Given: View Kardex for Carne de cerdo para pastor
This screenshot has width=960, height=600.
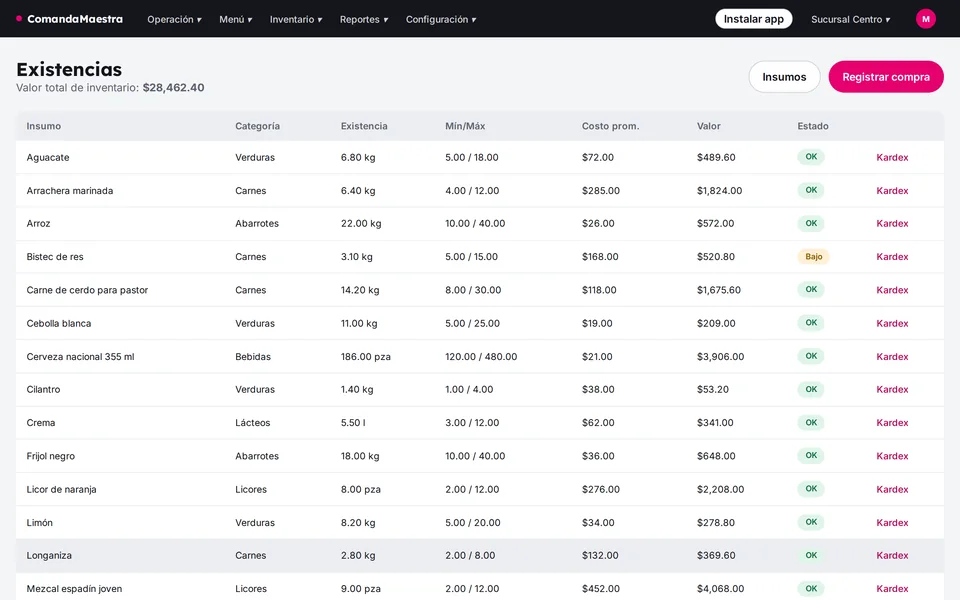Looking at the screenshot, I should [892, 290].
